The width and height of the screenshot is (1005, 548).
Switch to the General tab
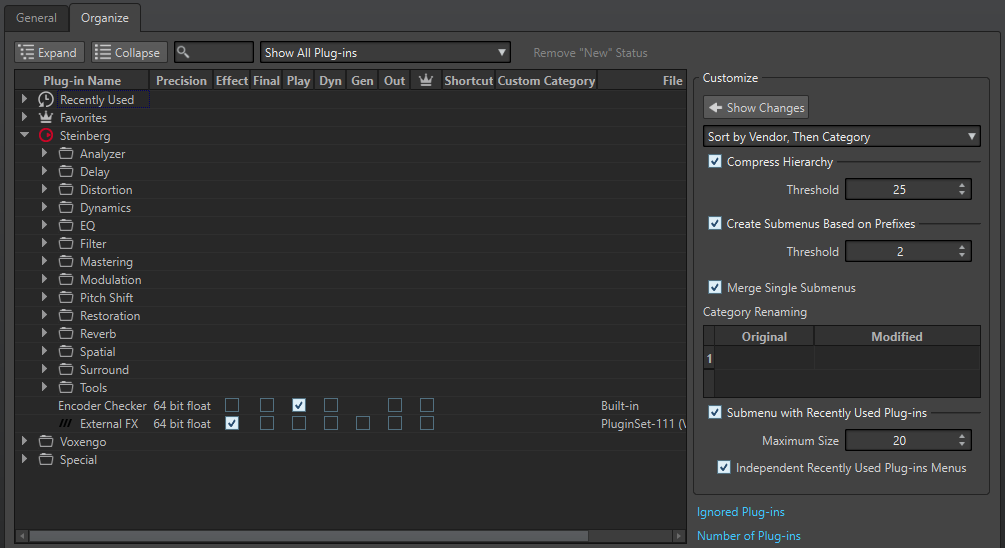(36, 17)
